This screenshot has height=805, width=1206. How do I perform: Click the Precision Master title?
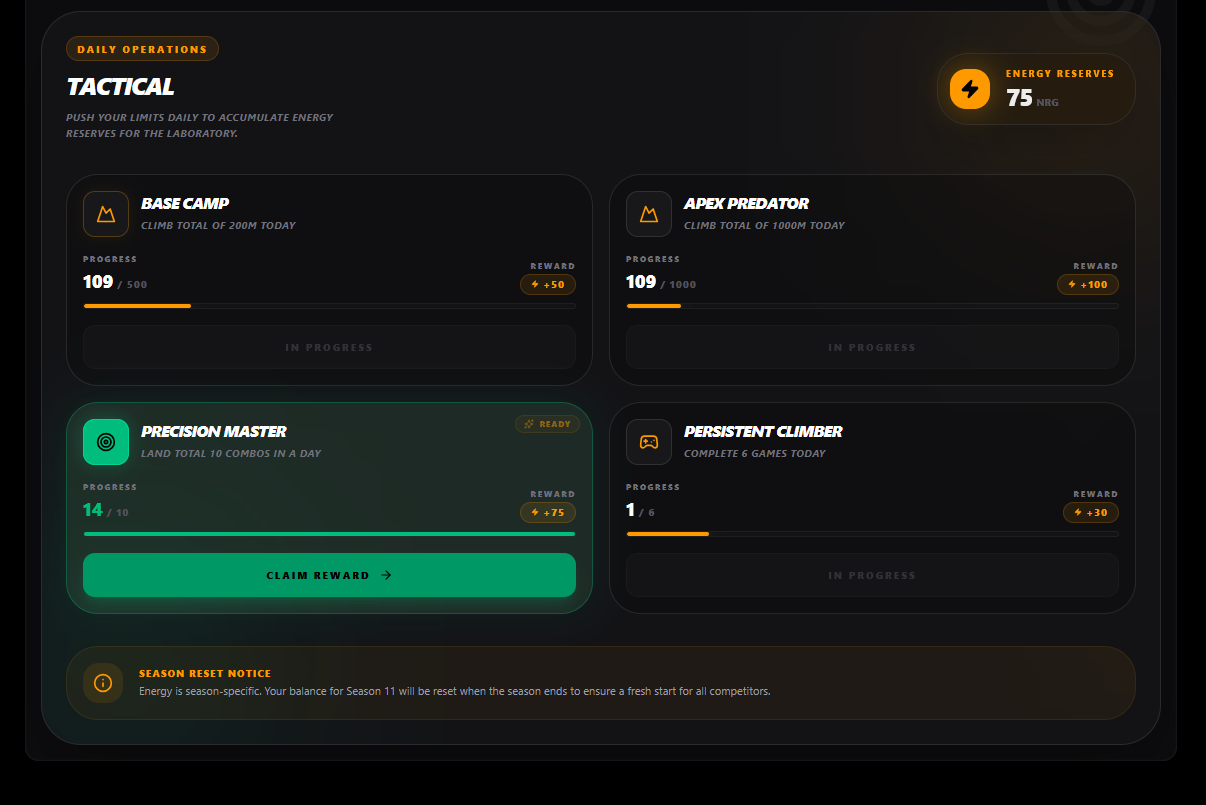(x=213, y=431)
